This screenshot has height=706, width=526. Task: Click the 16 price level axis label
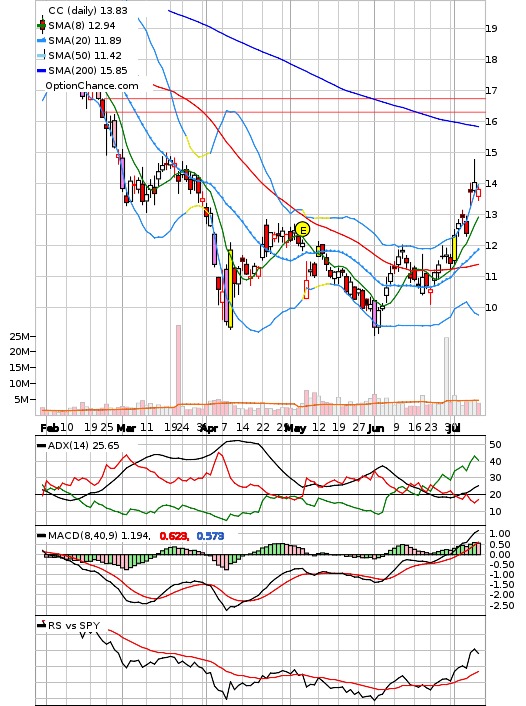tap(491, 122)
